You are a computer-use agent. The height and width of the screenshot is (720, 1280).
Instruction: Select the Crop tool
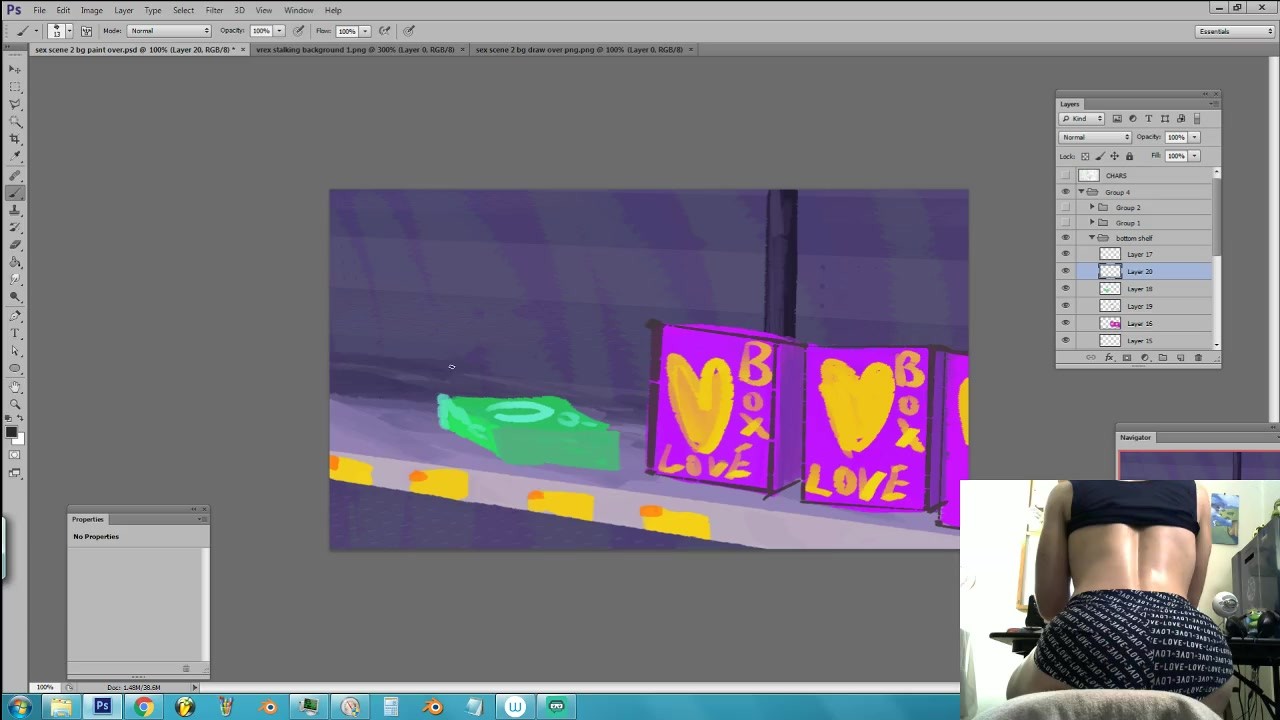(15, 138)
